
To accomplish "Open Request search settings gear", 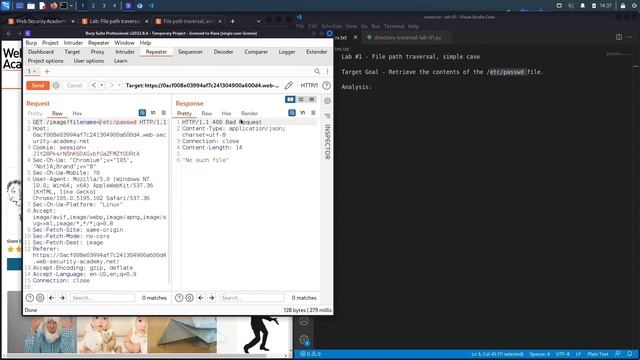I will (40, 298).
